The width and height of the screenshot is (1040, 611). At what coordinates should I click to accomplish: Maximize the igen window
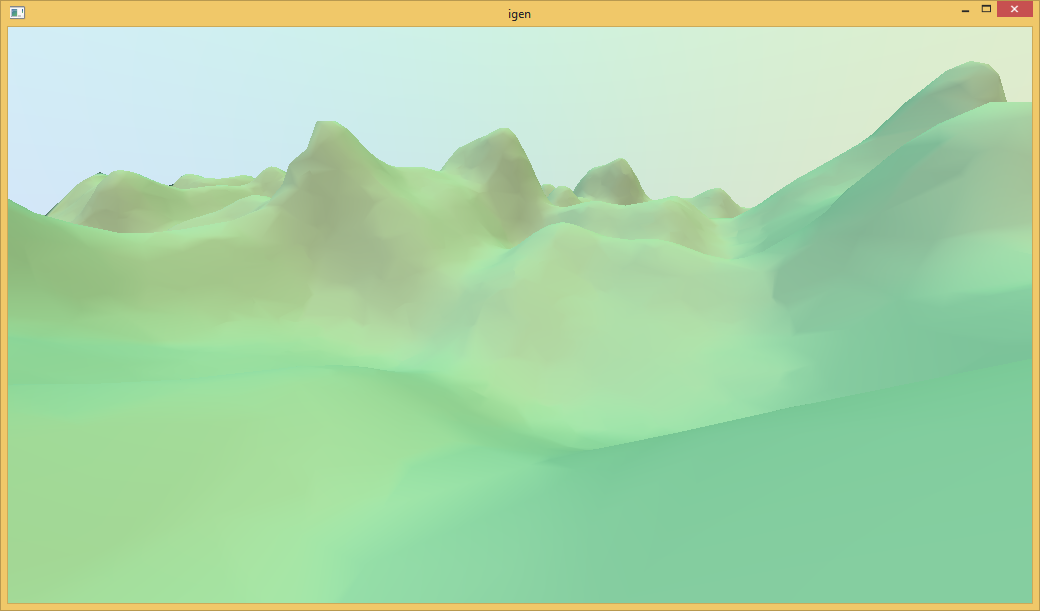987,10
